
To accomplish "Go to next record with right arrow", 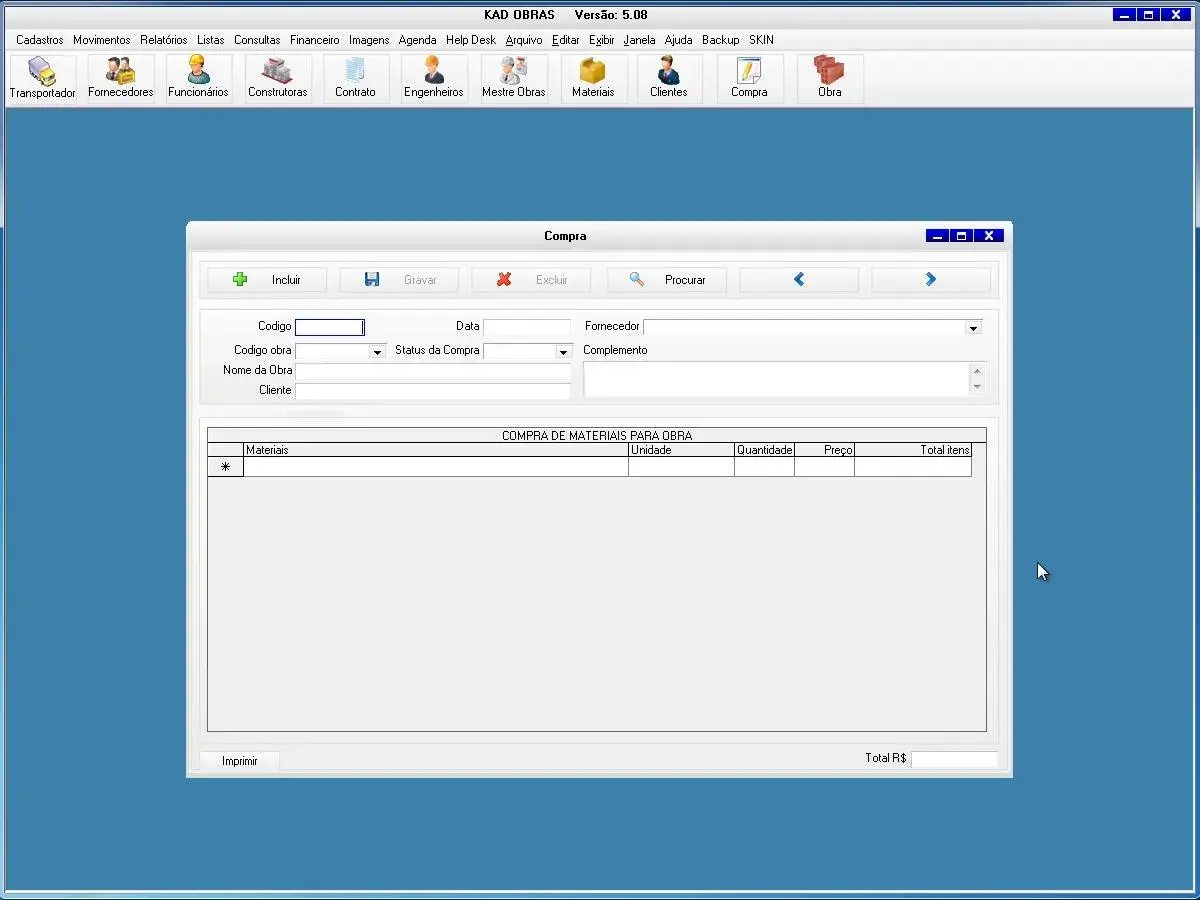I will [930, 280].
